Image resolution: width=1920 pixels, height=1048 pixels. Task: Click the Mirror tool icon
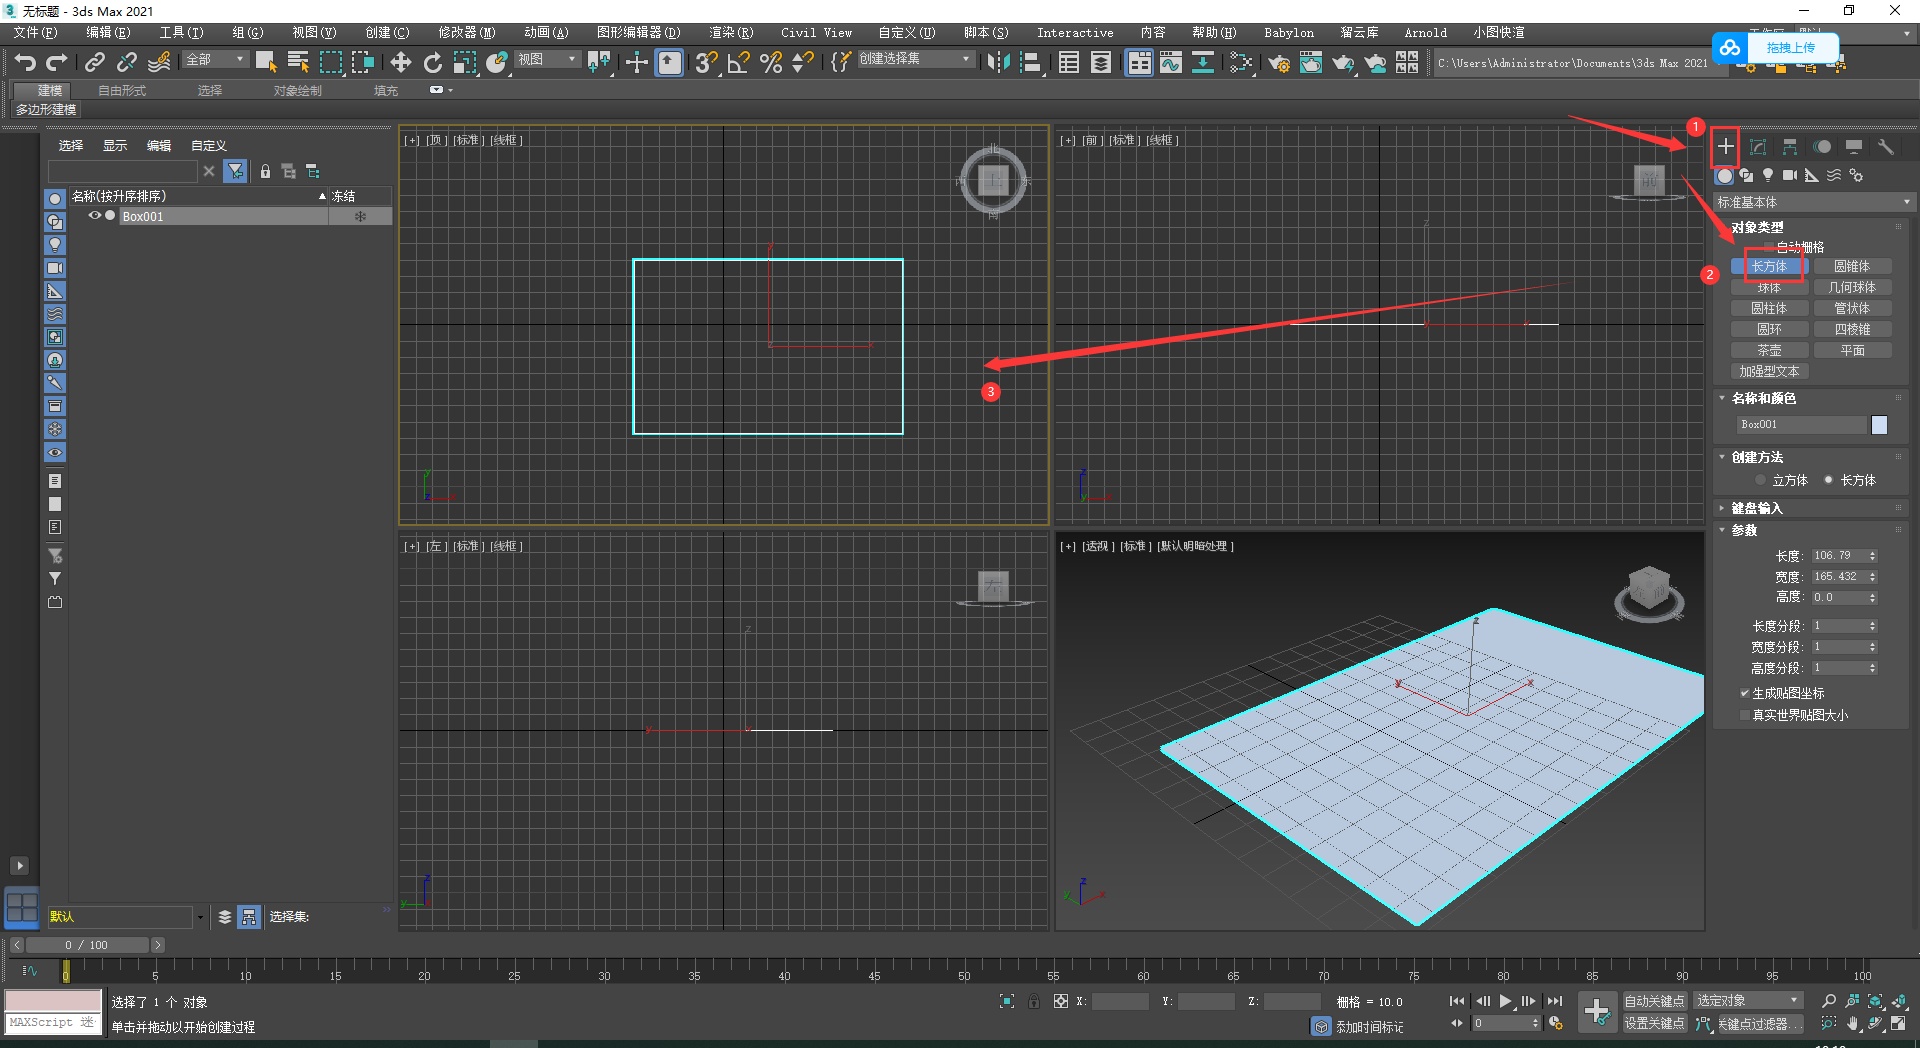(x=998, y=63)
